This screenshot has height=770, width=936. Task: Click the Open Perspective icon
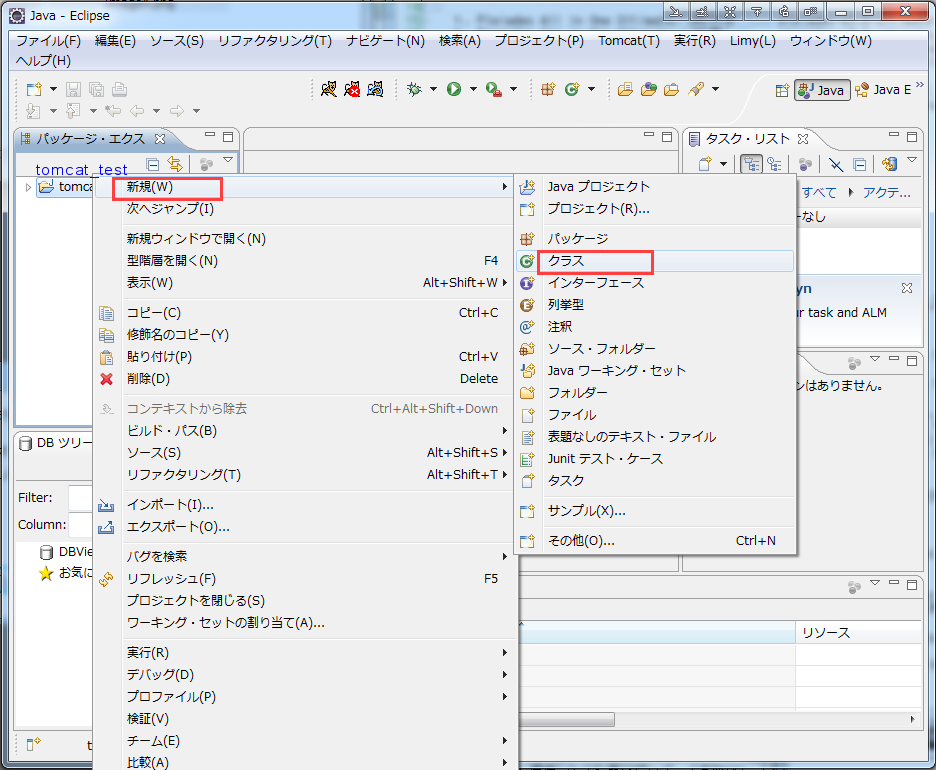(x=782, y=90)
